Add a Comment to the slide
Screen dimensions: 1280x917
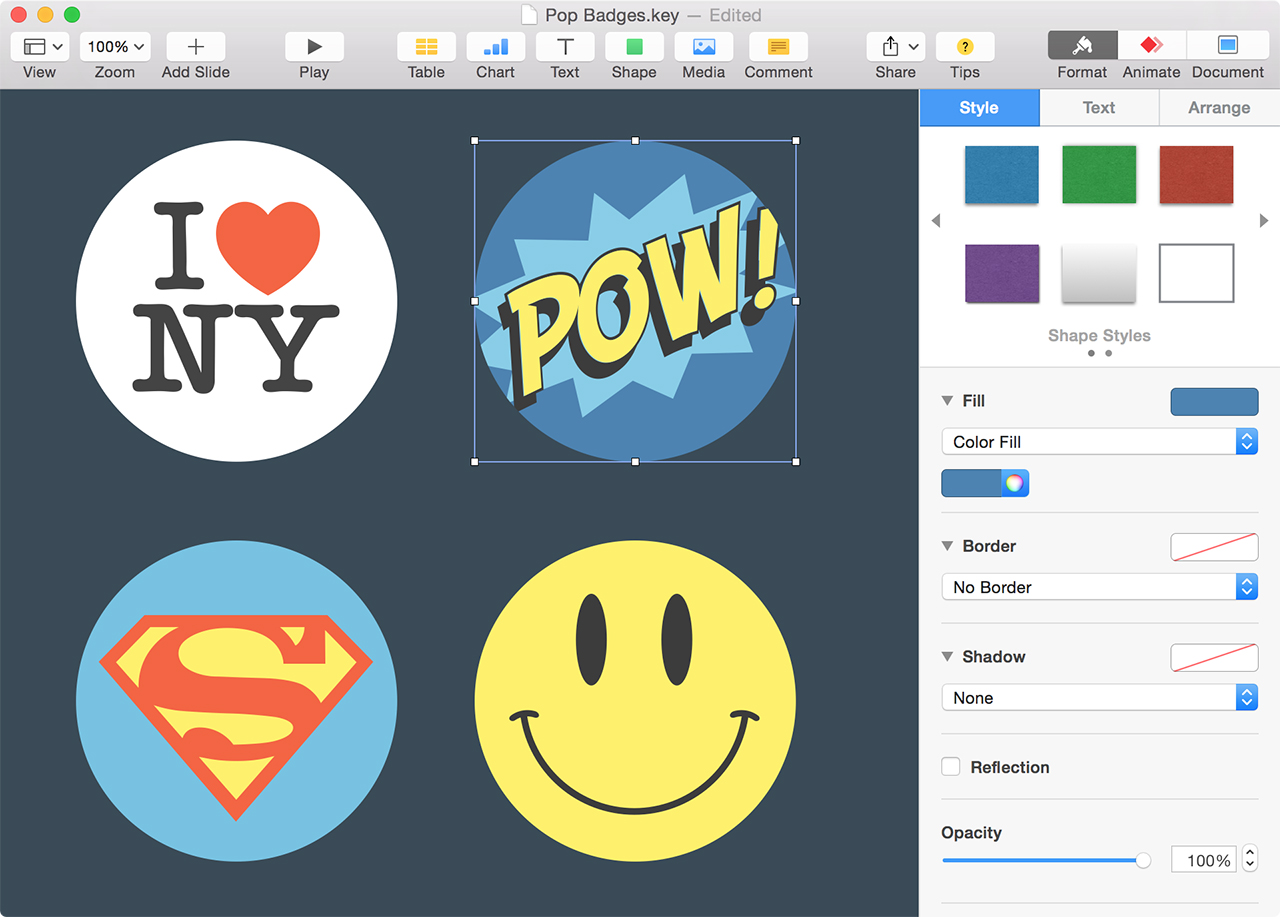click(x=778, y=47)
